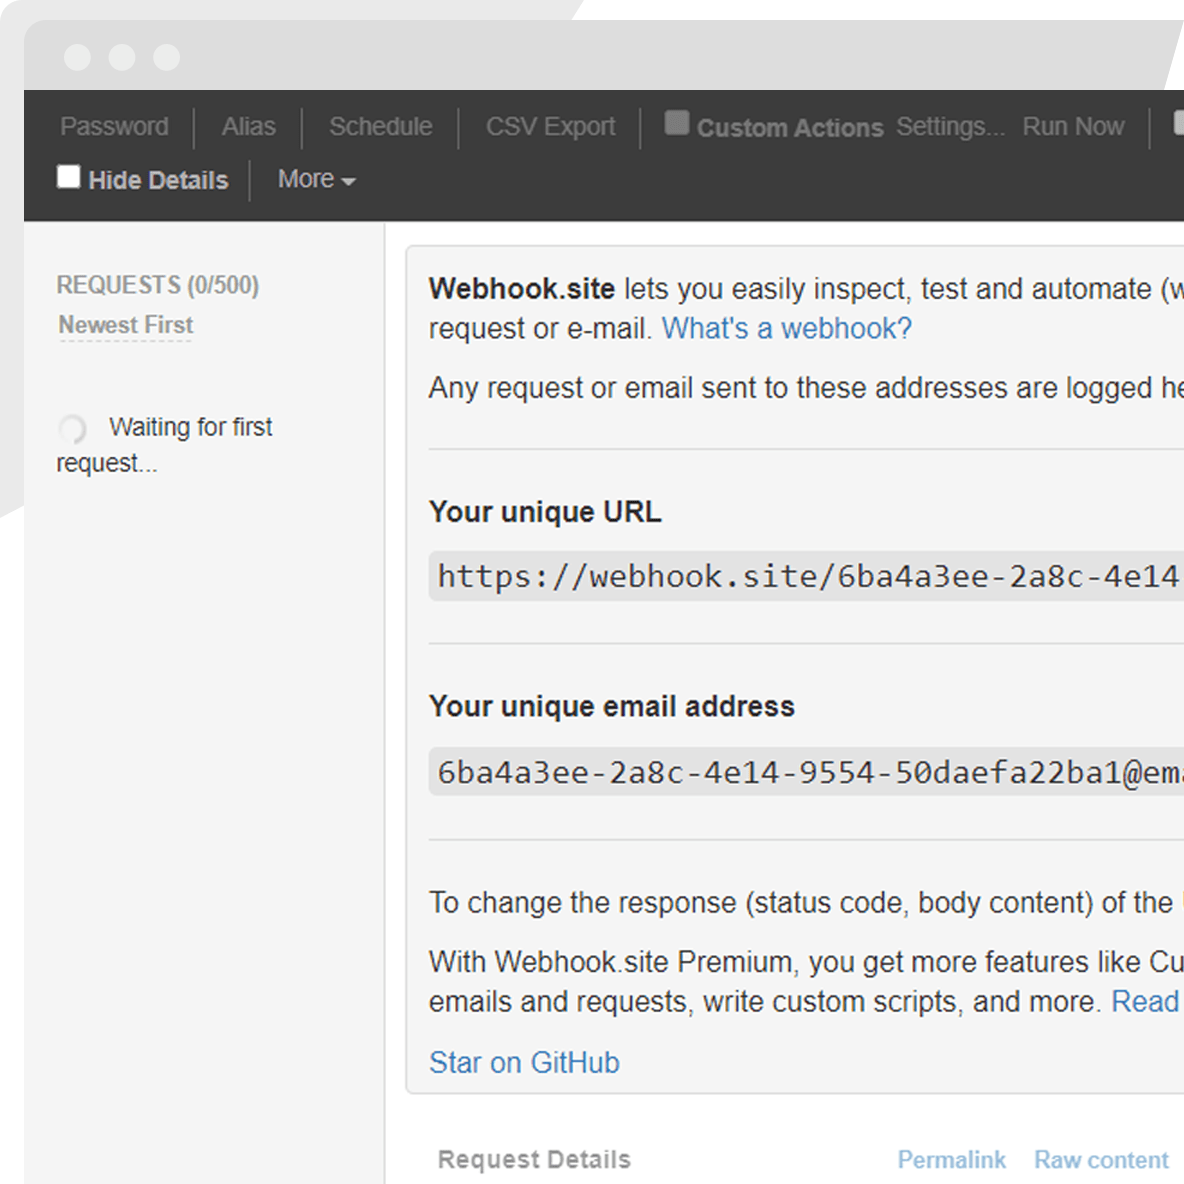Open the Password toolbar option

pos(114,127)
